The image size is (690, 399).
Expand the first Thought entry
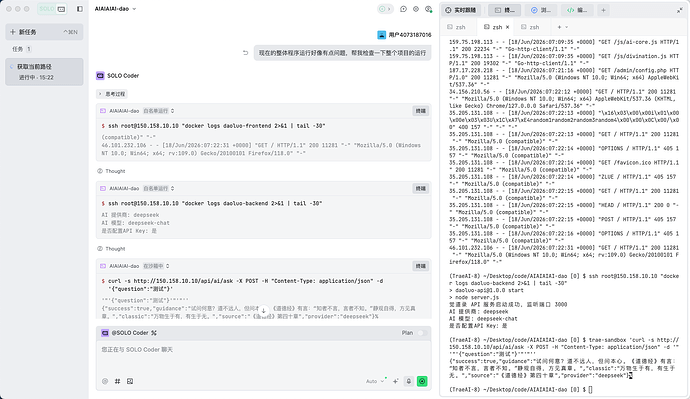pyautogui.click(x=111, y=171)
